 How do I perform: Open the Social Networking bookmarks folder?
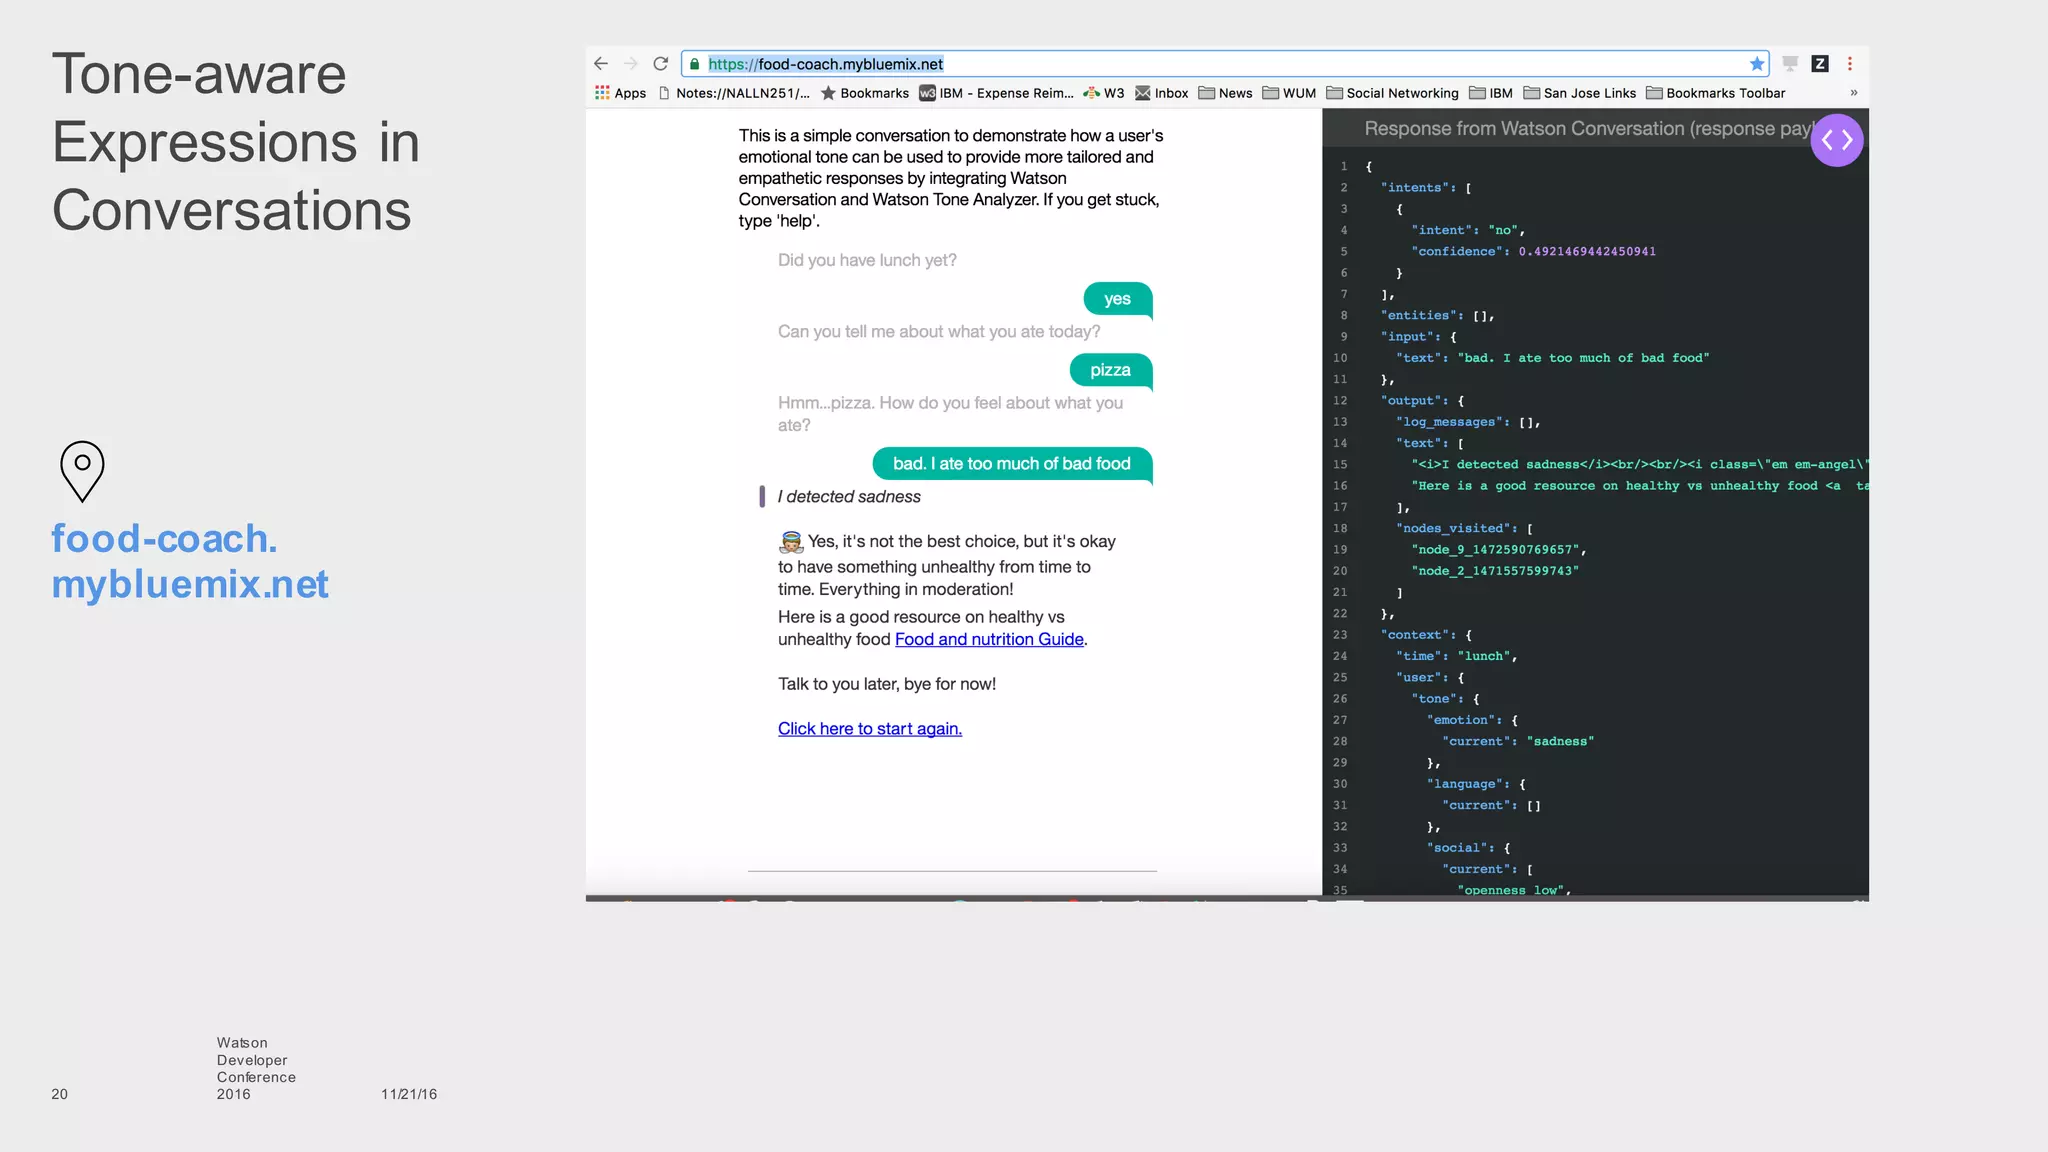click(1393, 93)
